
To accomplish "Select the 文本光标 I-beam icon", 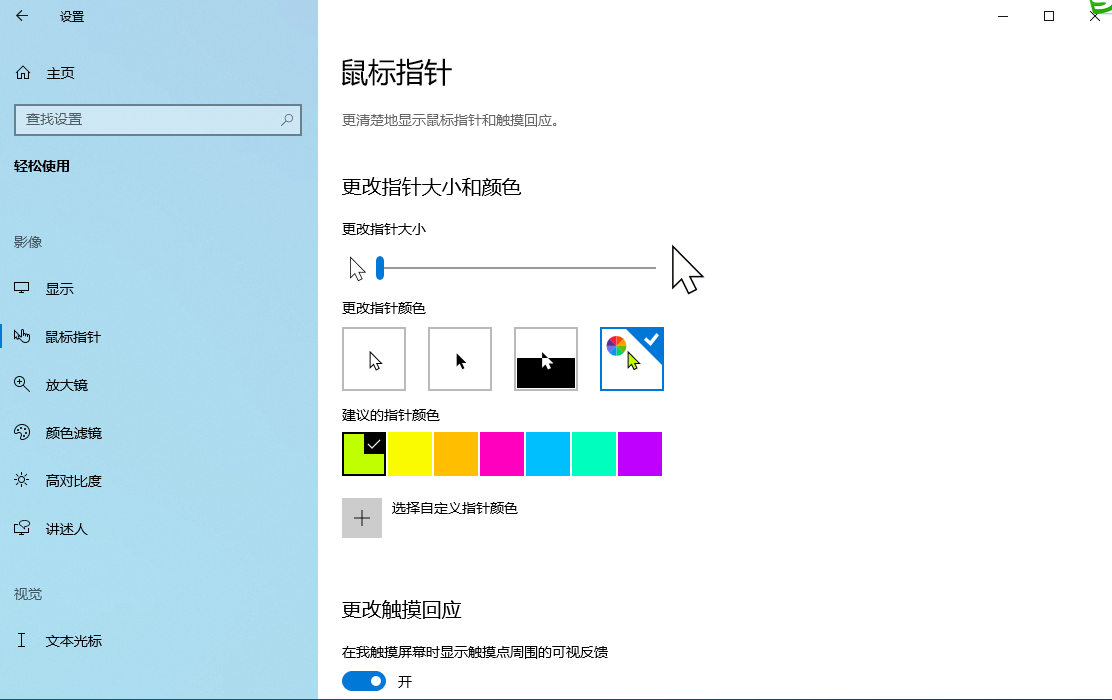I will tap(21, 640).
